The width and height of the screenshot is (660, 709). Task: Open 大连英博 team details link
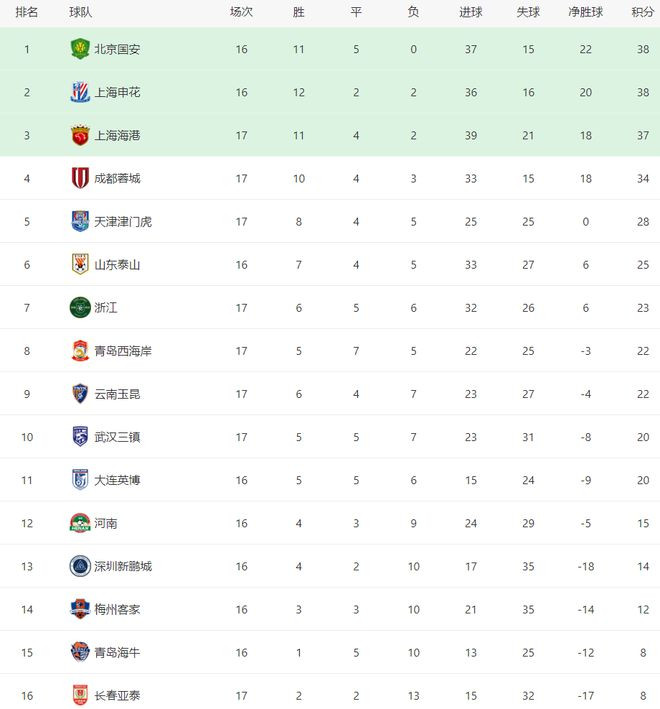pyautogui.click(x=117, y=480)
